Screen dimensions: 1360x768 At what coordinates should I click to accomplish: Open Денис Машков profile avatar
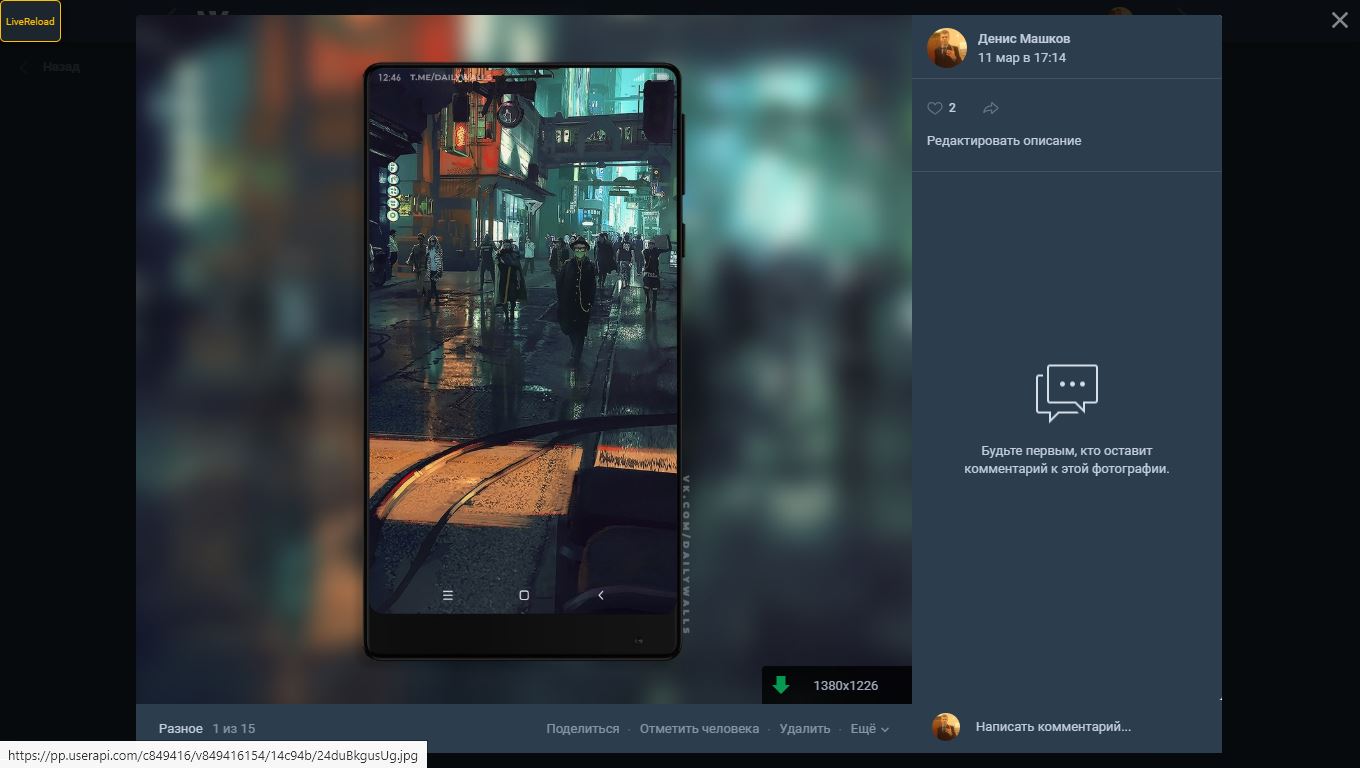(x=947, y=48)
